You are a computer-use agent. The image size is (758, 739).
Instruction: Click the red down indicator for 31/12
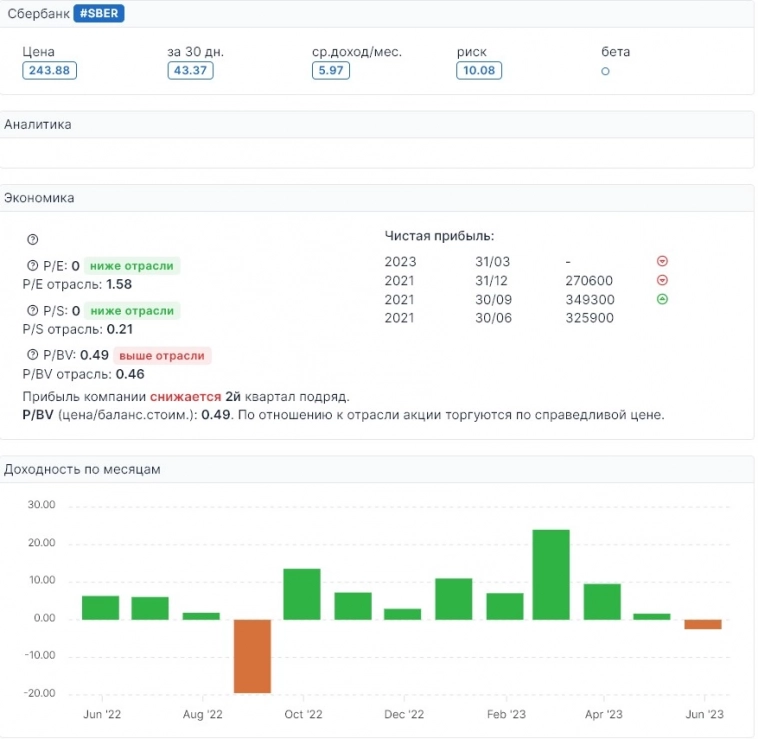[x=661, y=281]
